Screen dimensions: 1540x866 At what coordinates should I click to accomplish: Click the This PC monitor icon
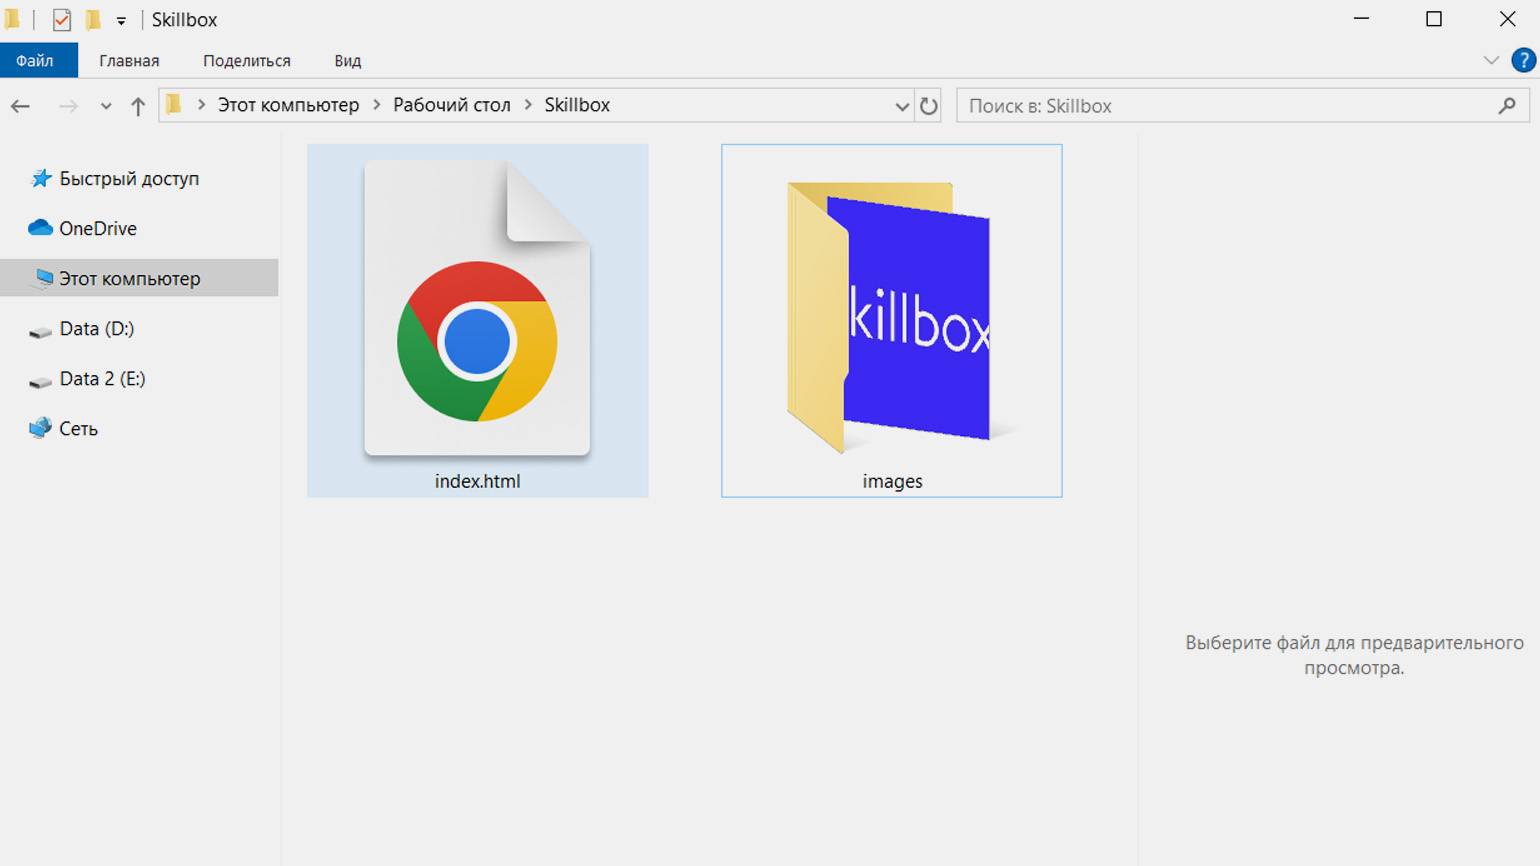(x=43, y=278)
